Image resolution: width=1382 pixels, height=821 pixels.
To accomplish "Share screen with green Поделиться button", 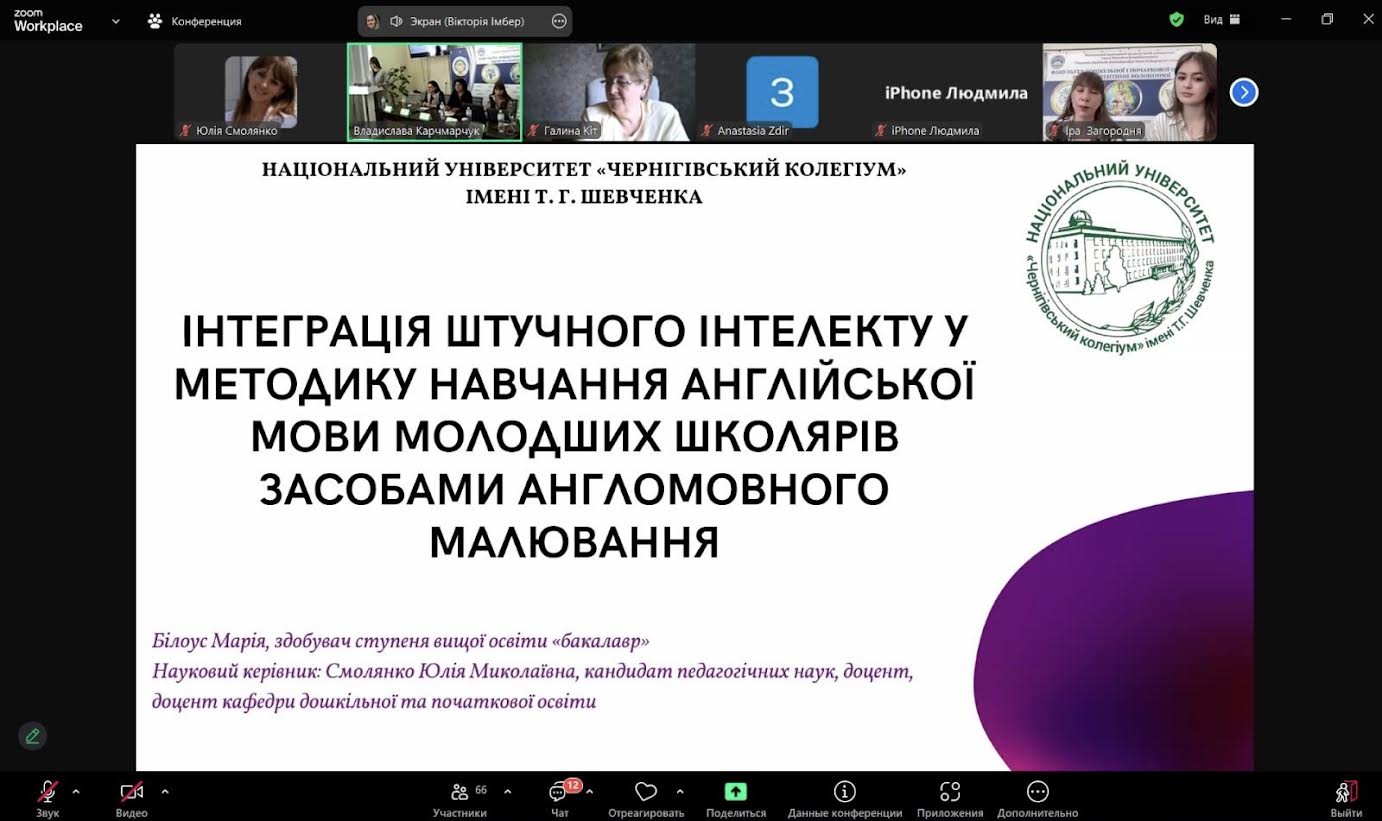I will [x=736, y=797].
